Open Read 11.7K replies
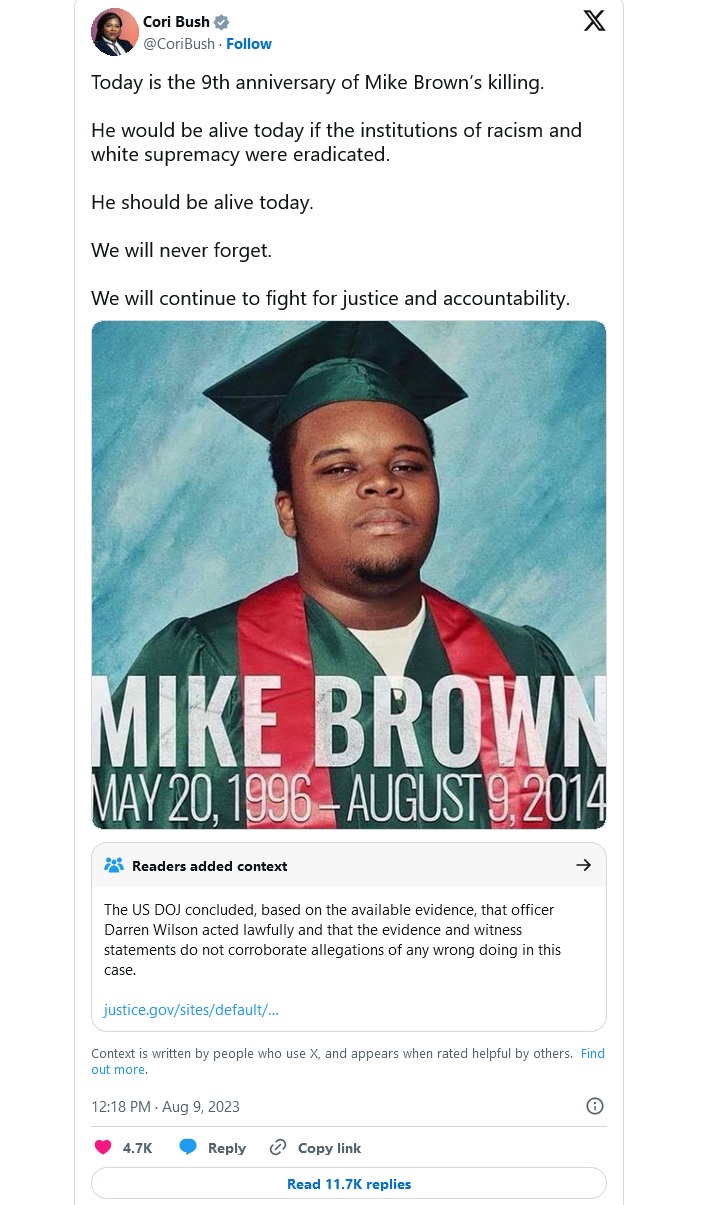The height and width of the screenshot is (1205, 717). point(348,1183)
